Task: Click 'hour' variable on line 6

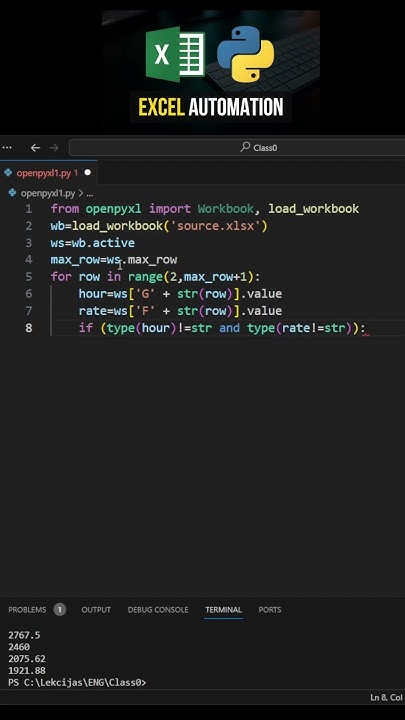Action: tap(92, 294)
